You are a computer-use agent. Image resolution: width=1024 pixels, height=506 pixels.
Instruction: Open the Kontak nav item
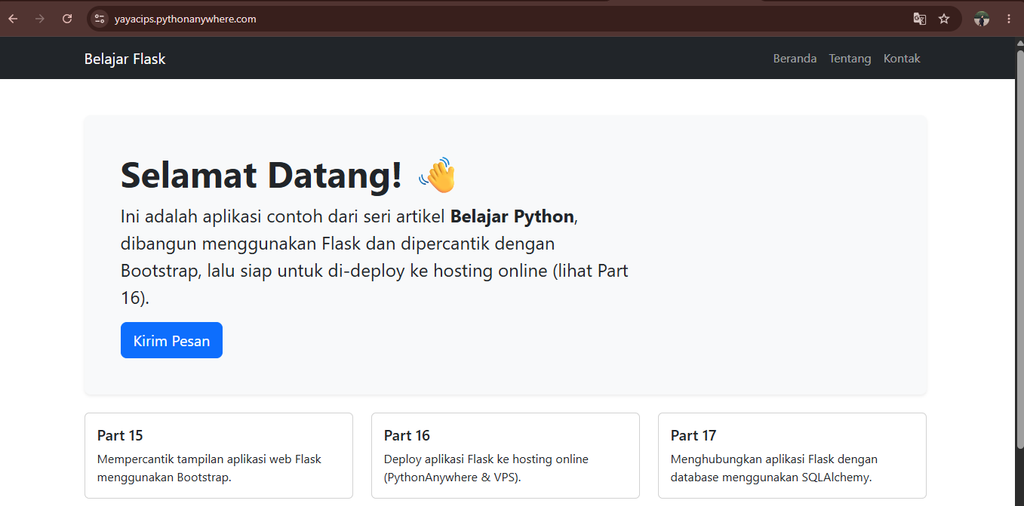(902, 59)
